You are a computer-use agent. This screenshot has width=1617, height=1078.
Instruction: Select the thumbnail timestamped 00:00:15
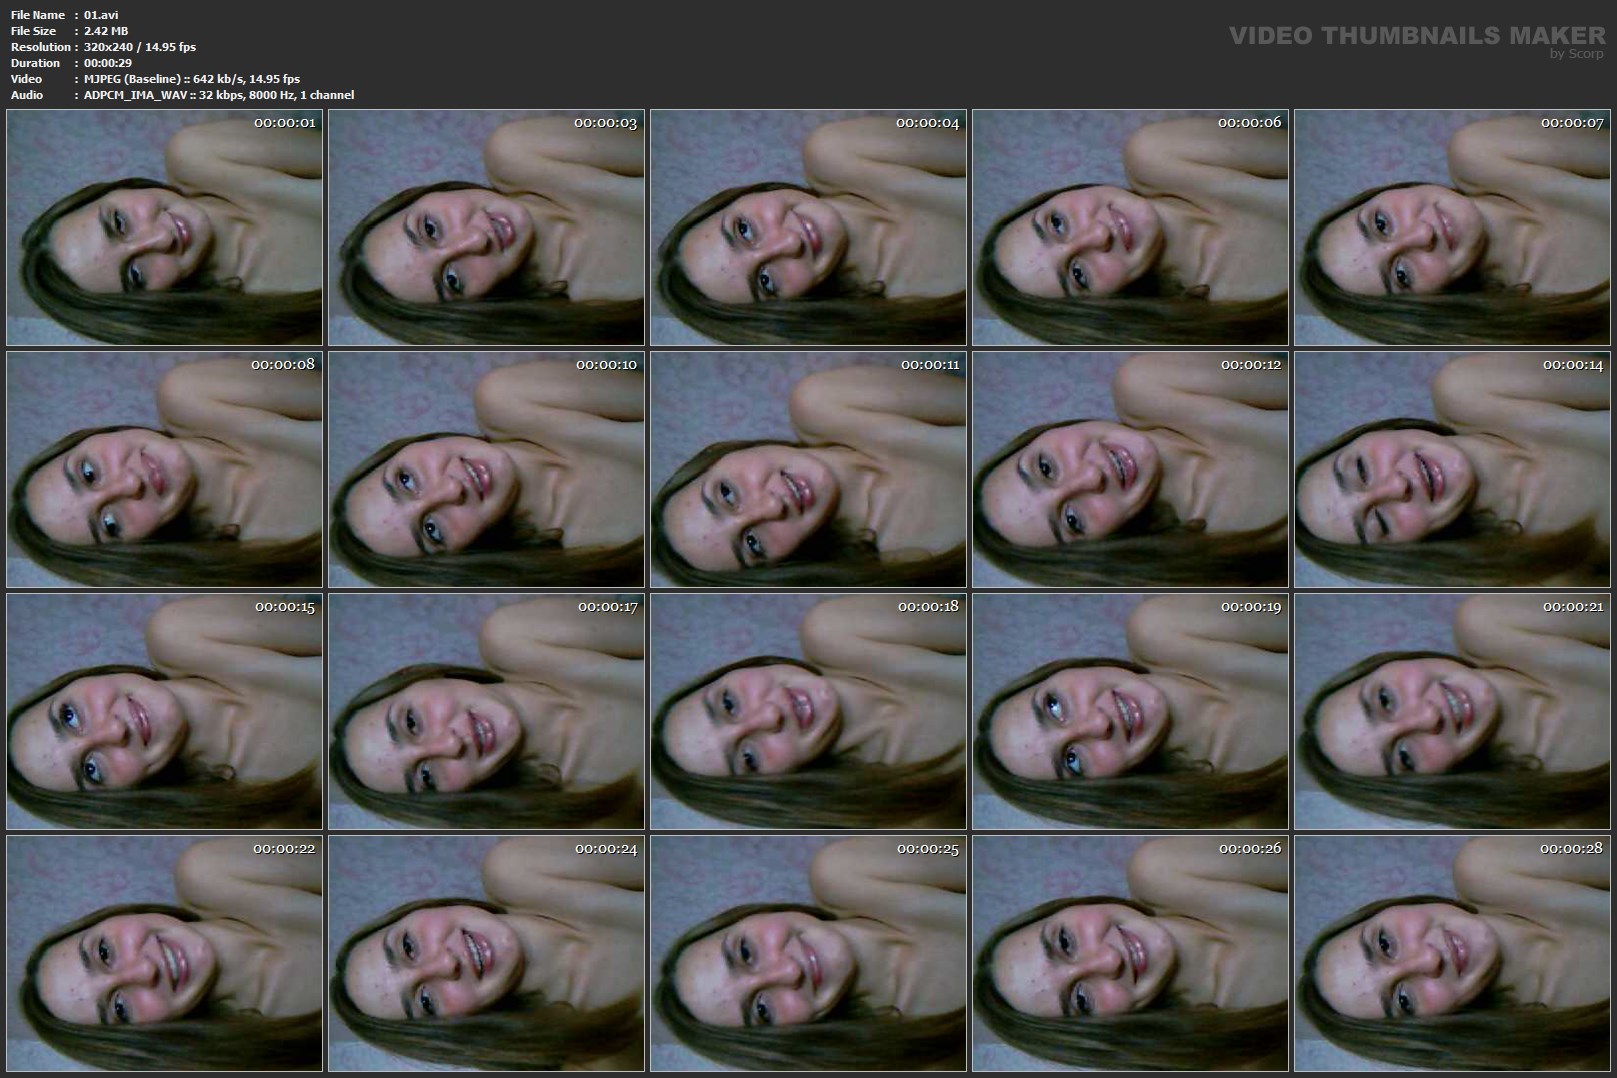(x=164, y=711)
